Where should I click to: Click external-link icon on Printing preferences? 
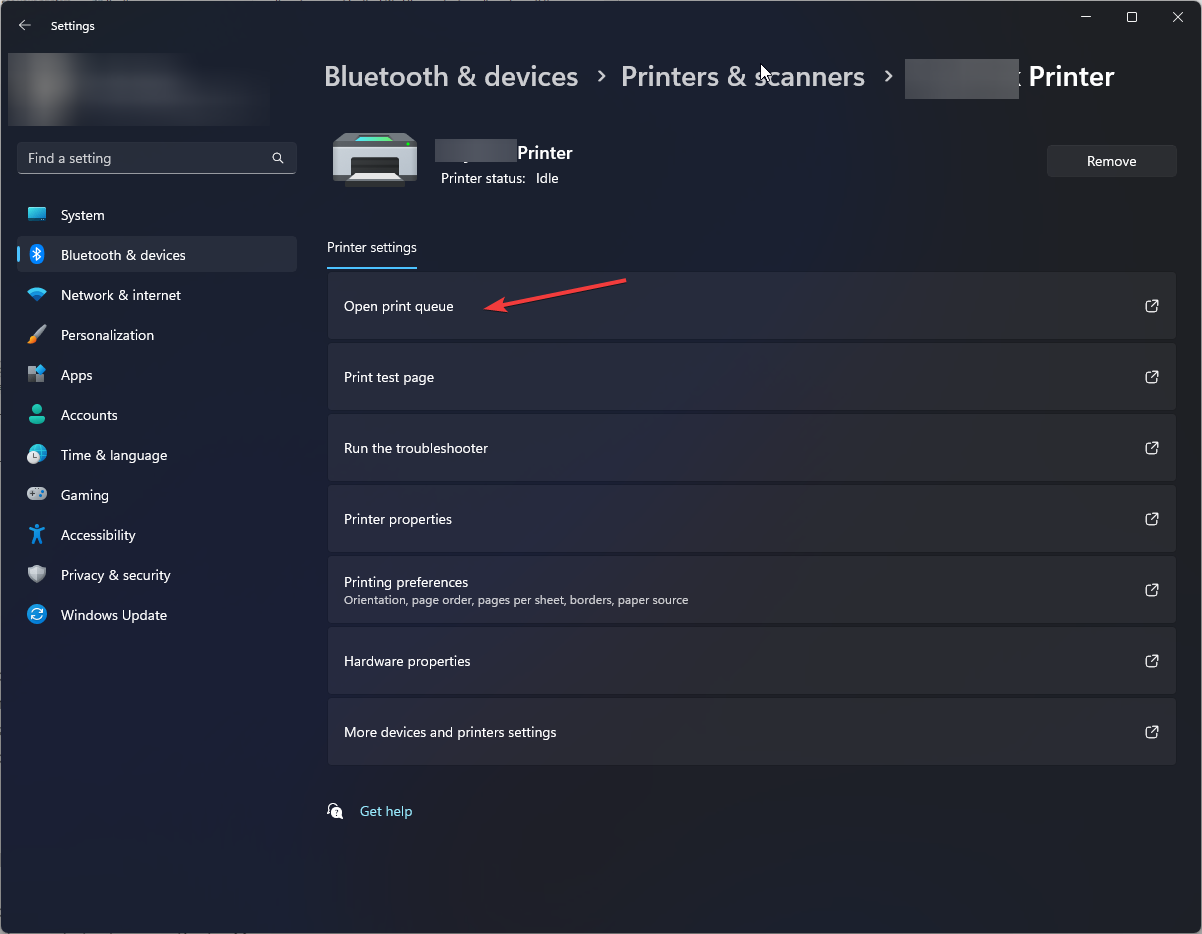[1152, 590]
